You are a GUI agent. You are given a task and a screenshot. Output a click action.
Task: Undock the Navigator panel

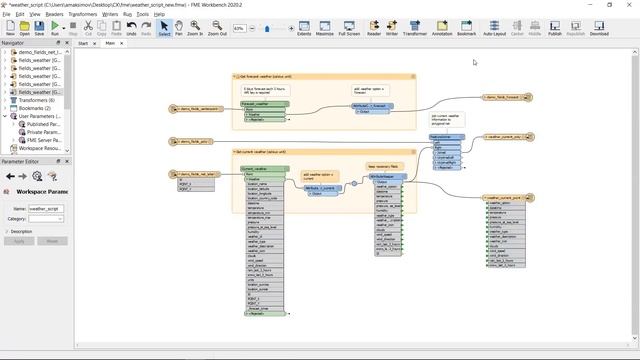tap(58, 43)
